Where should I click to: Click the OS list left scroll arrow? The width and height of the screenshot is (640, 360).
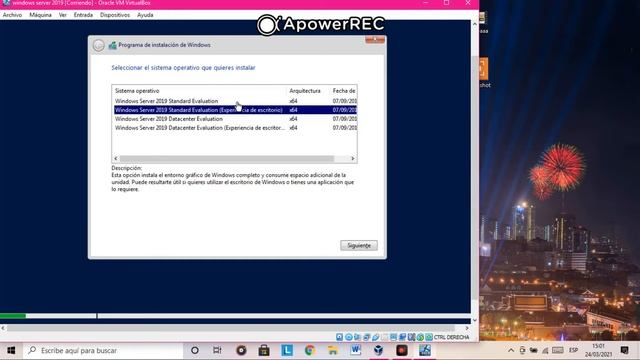pos(116,158)
